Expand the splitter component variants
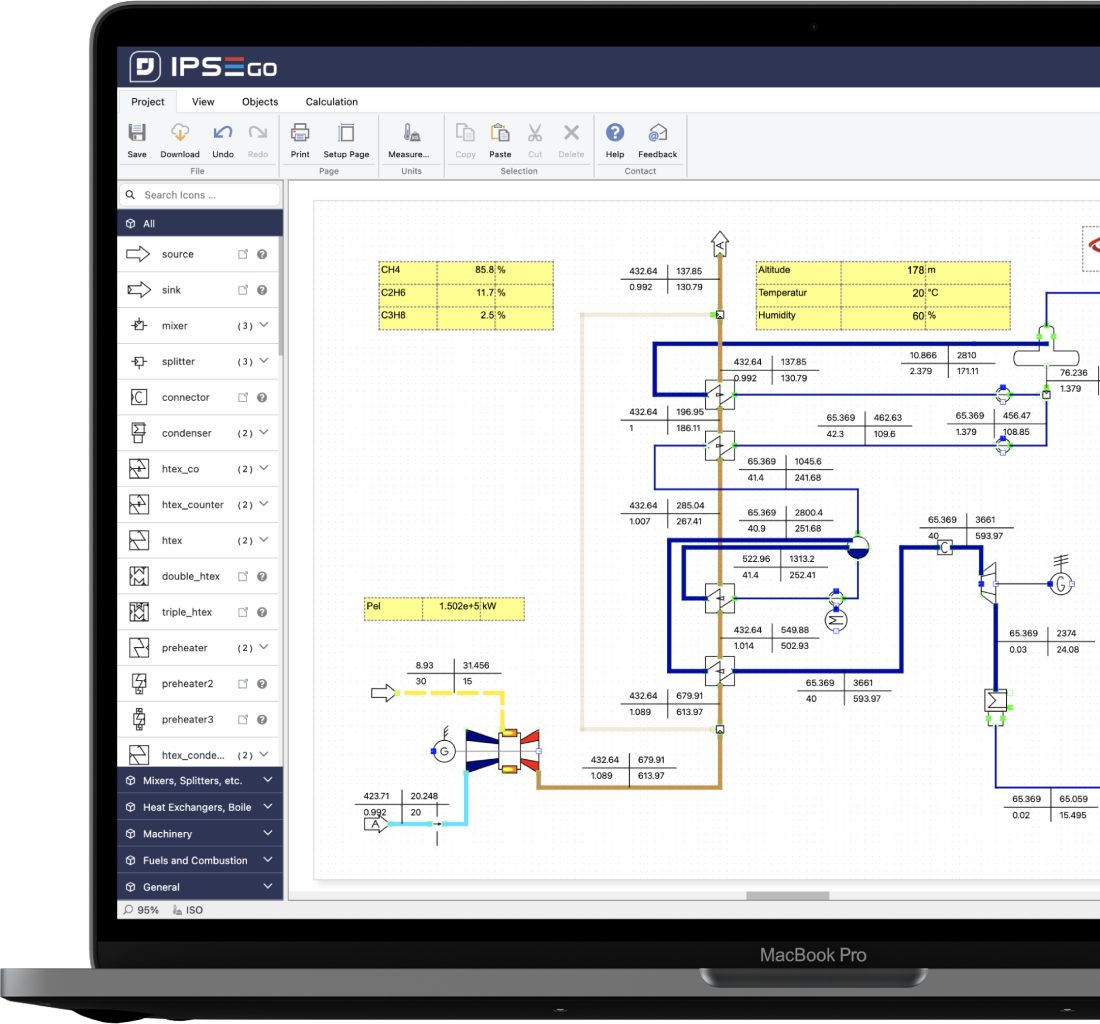The height and width of the screenshot is (1024, 1100). click(x=262, y=361)
